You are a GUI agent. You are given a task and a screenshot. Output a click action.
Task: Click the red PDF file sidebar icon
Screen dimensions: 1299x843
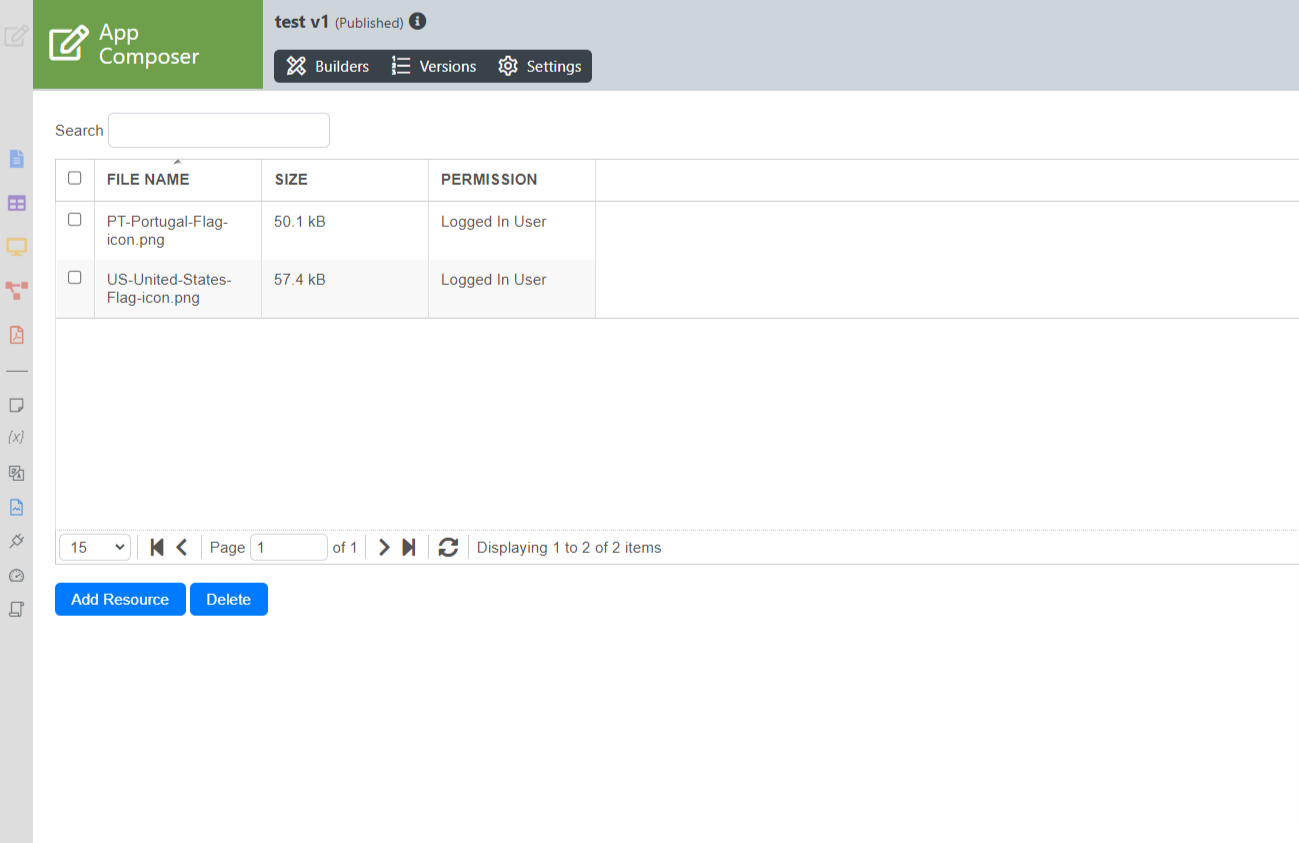[16, 335]
